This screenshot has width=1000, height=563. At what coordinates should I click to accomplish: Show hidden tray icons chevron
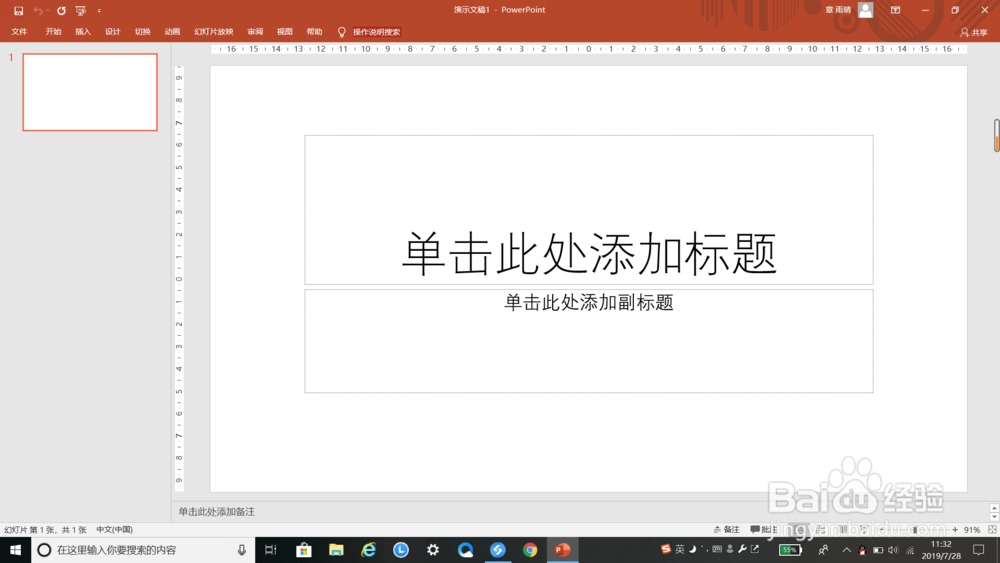pyautogui.click(x=846, y=550)
